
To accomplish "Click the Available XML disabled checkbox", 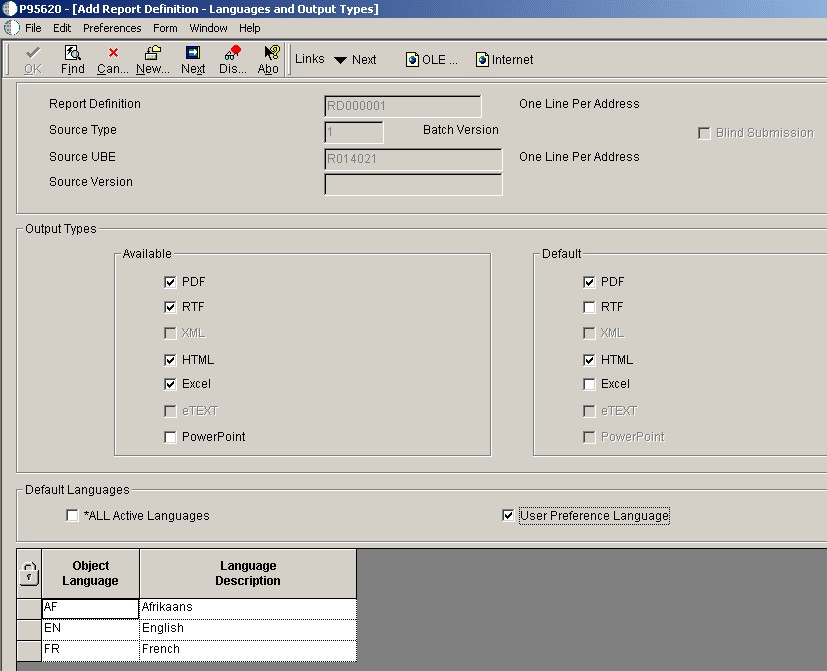I will pyautogui.click(x=170, y=333).
